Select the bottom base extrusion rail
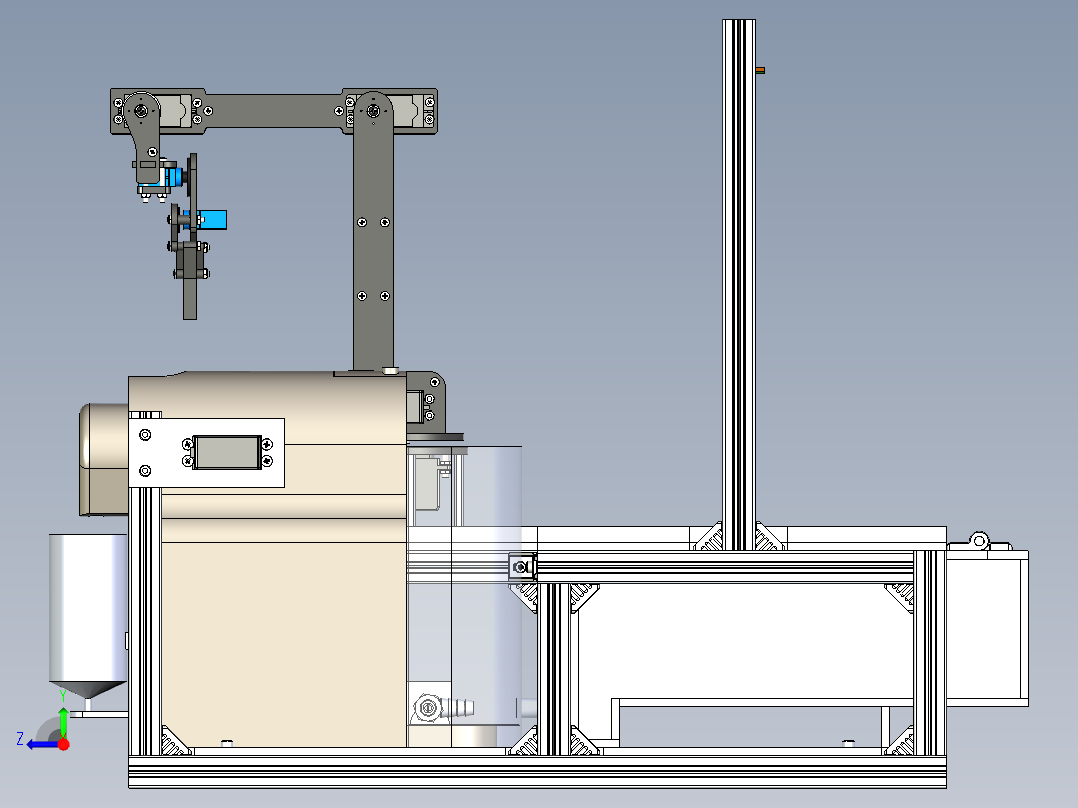Image resolution: width=1078 pixels, height=808 pixels. pos(537,772)
